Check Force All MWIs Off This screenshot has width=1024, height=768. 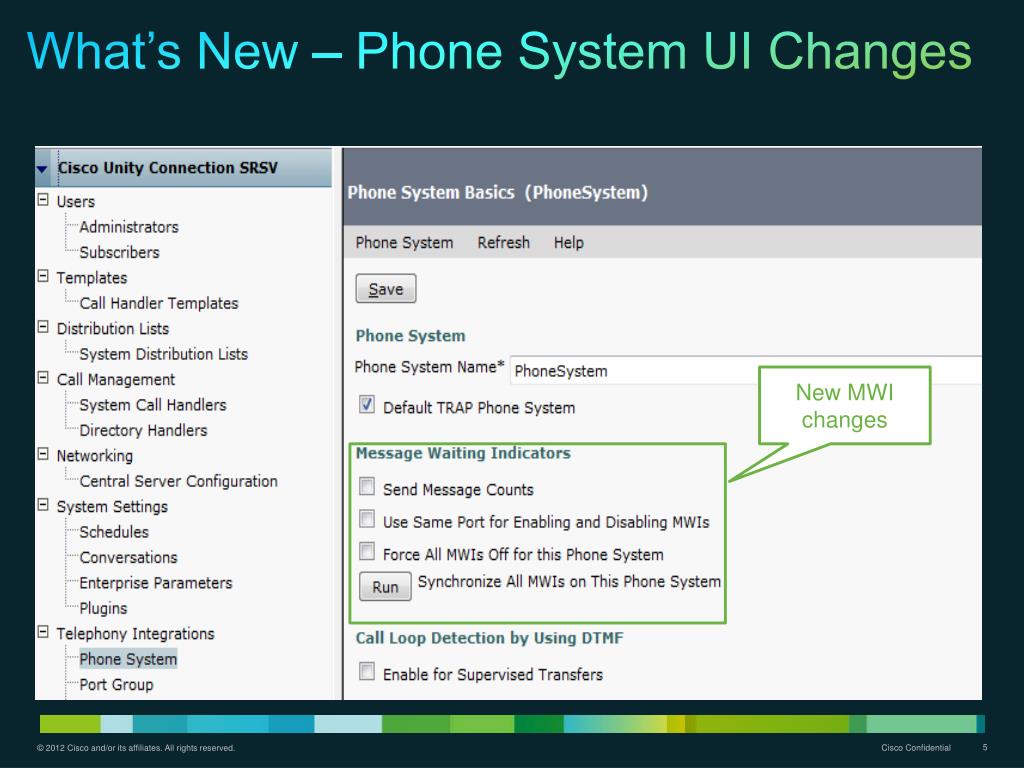(367, 552)
